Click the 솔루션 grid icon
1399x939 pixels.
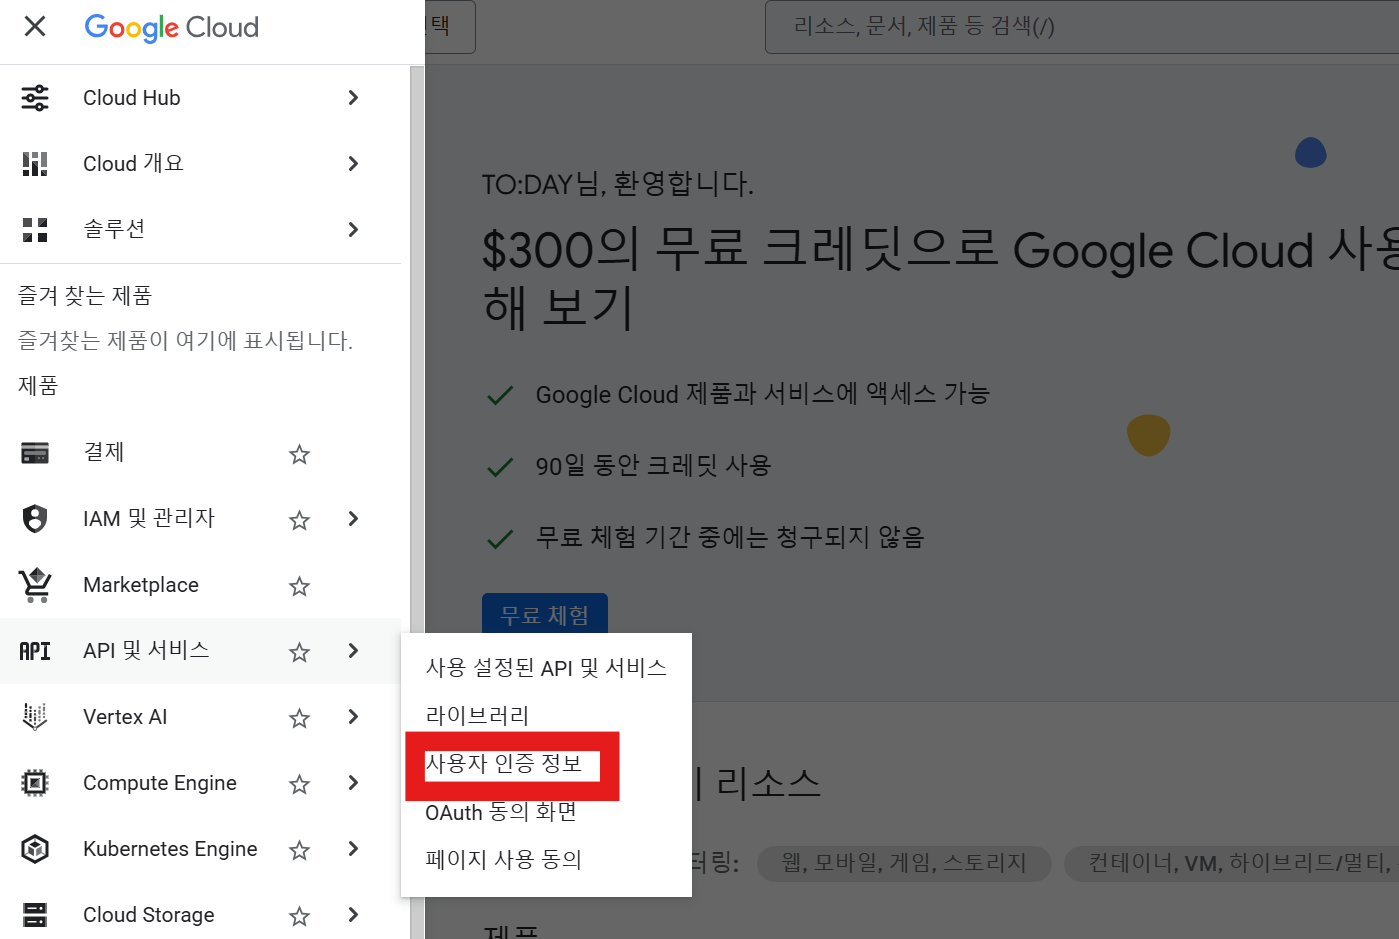[35, 230]
